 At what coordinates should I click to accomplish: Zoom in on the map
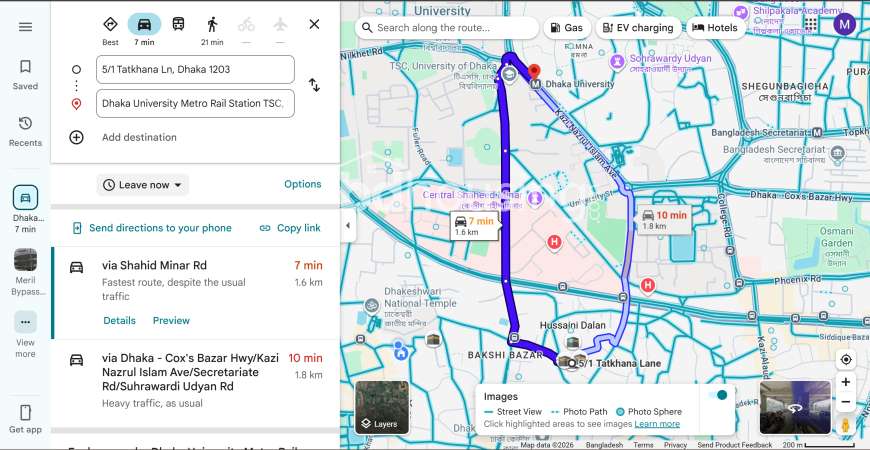click(x=846, y=382)
